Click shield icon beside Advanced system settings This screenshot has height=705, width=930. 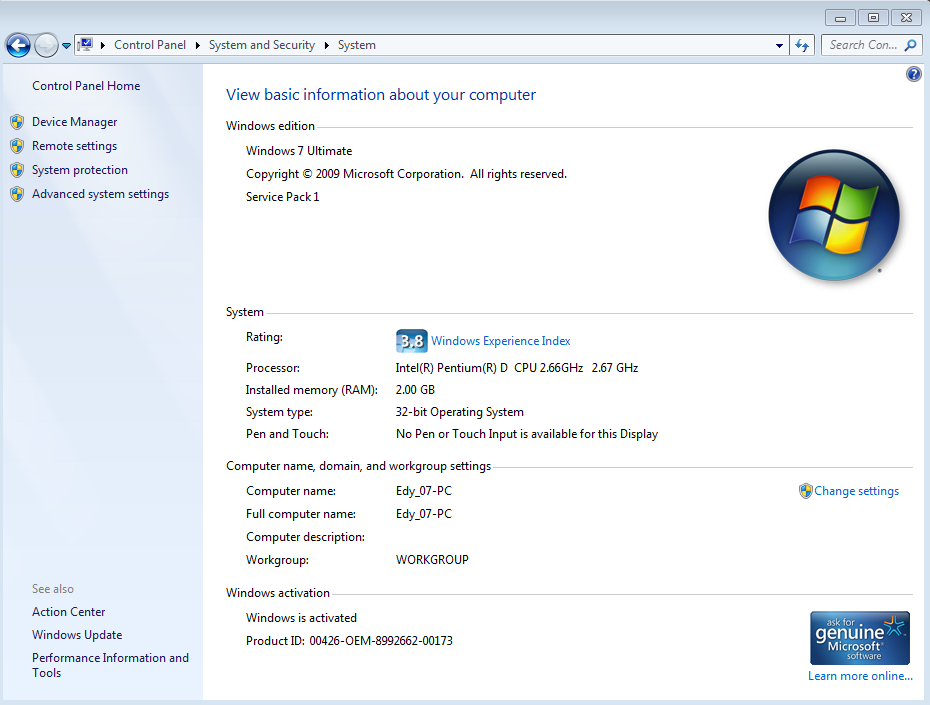17,194
